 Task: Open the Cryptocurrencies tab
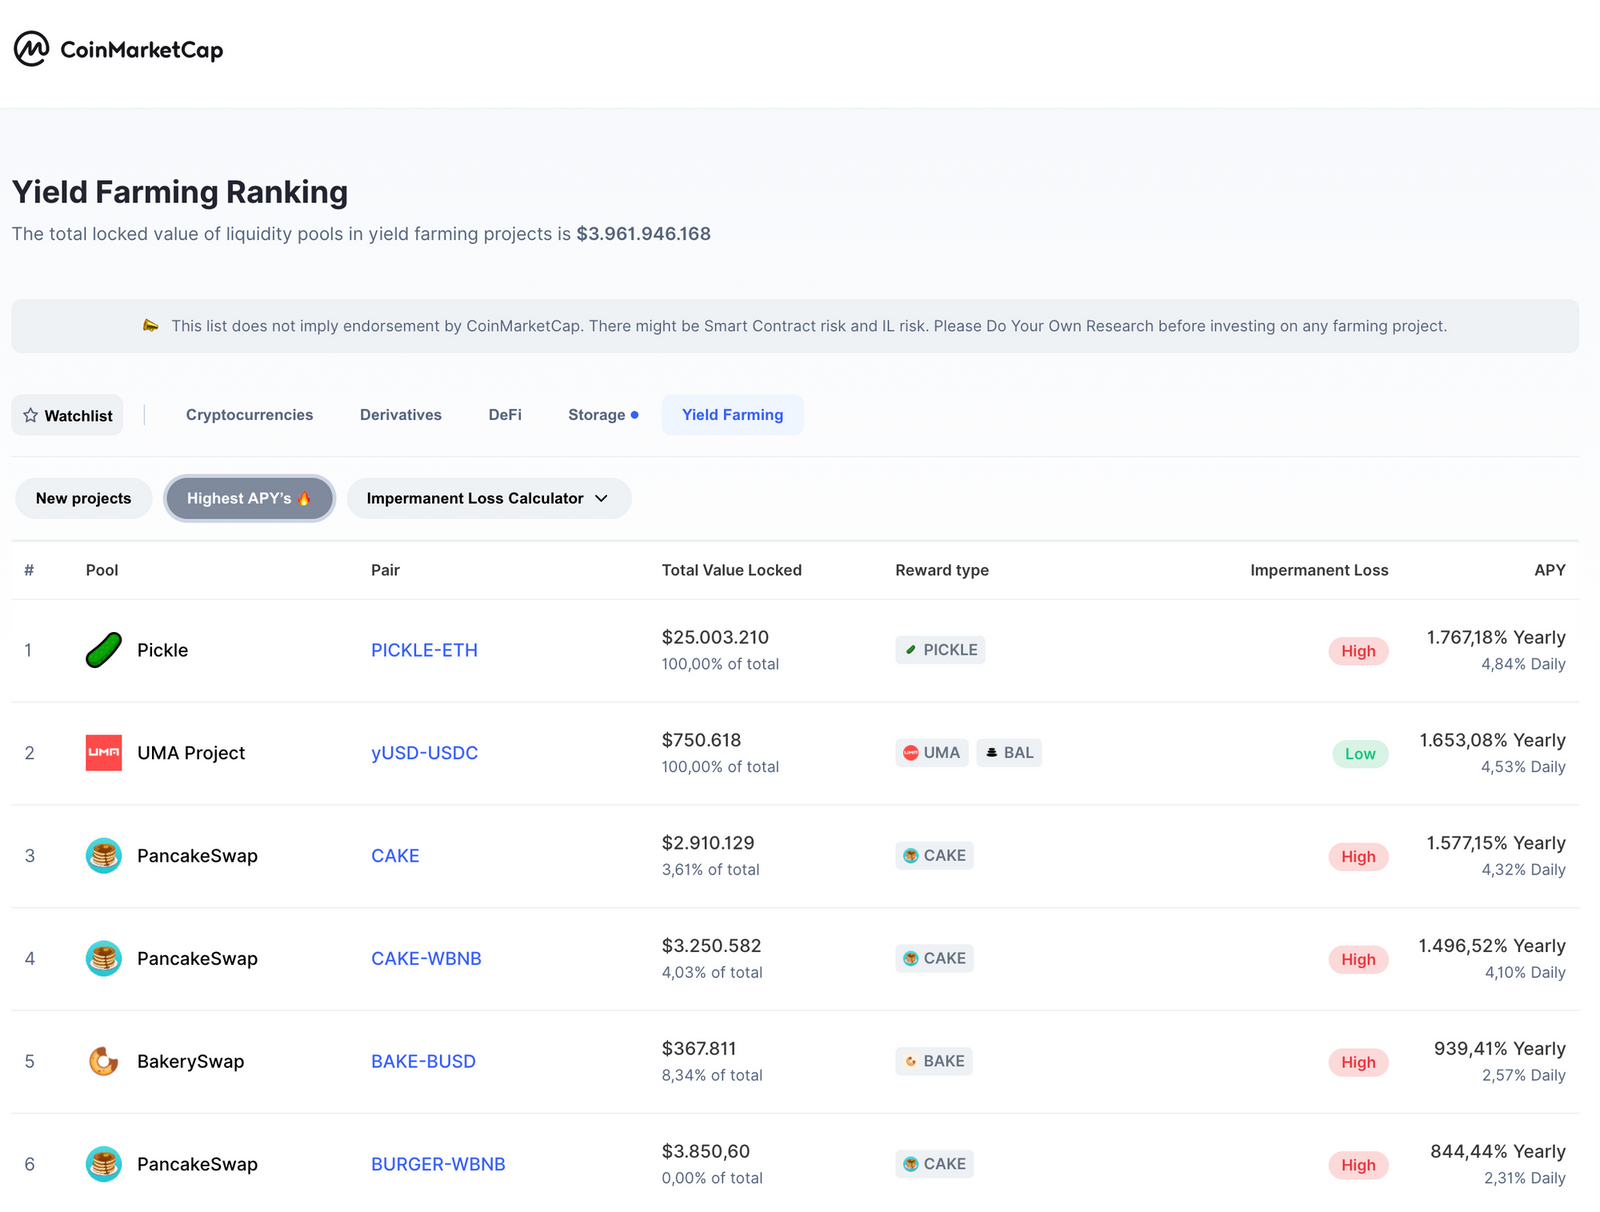point(249,415)
